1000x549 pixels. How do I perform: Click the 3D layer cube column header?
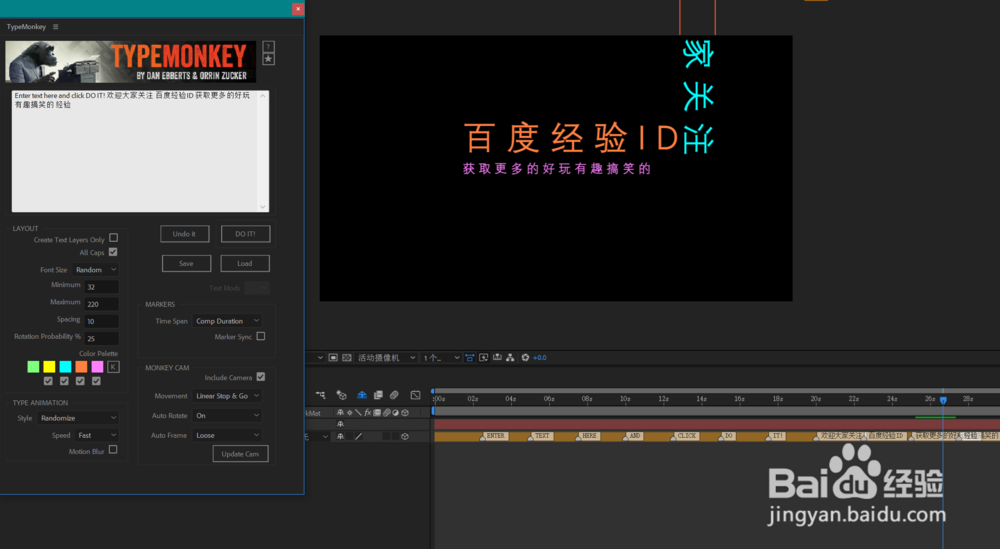404,413
